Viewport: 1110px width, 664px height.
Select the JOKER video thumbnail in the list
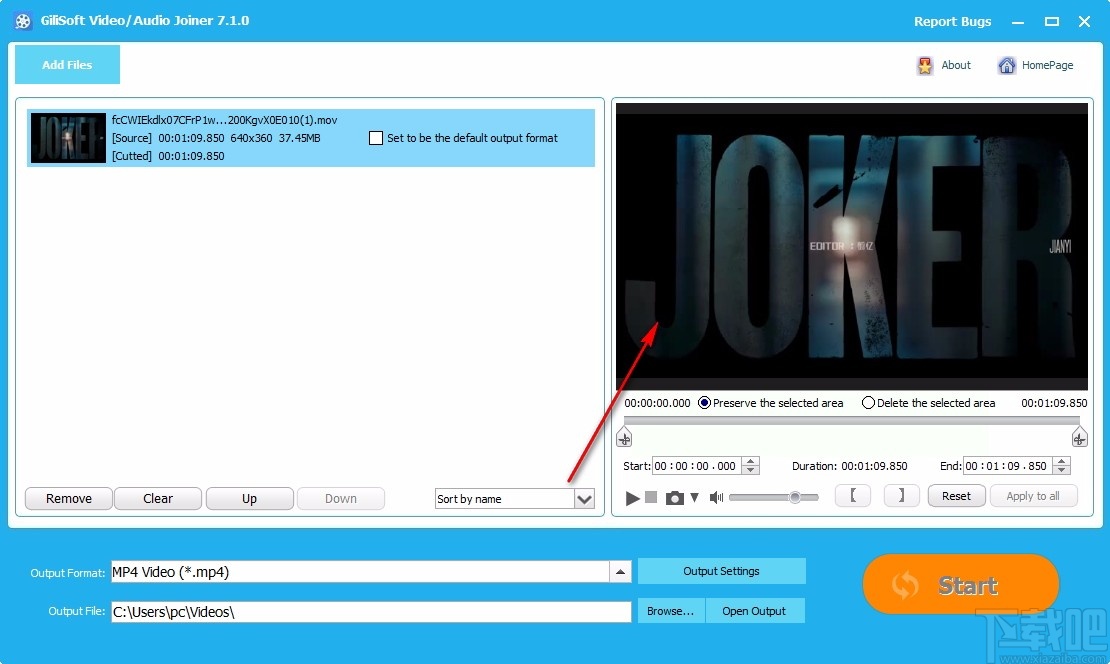click(68, 137)
